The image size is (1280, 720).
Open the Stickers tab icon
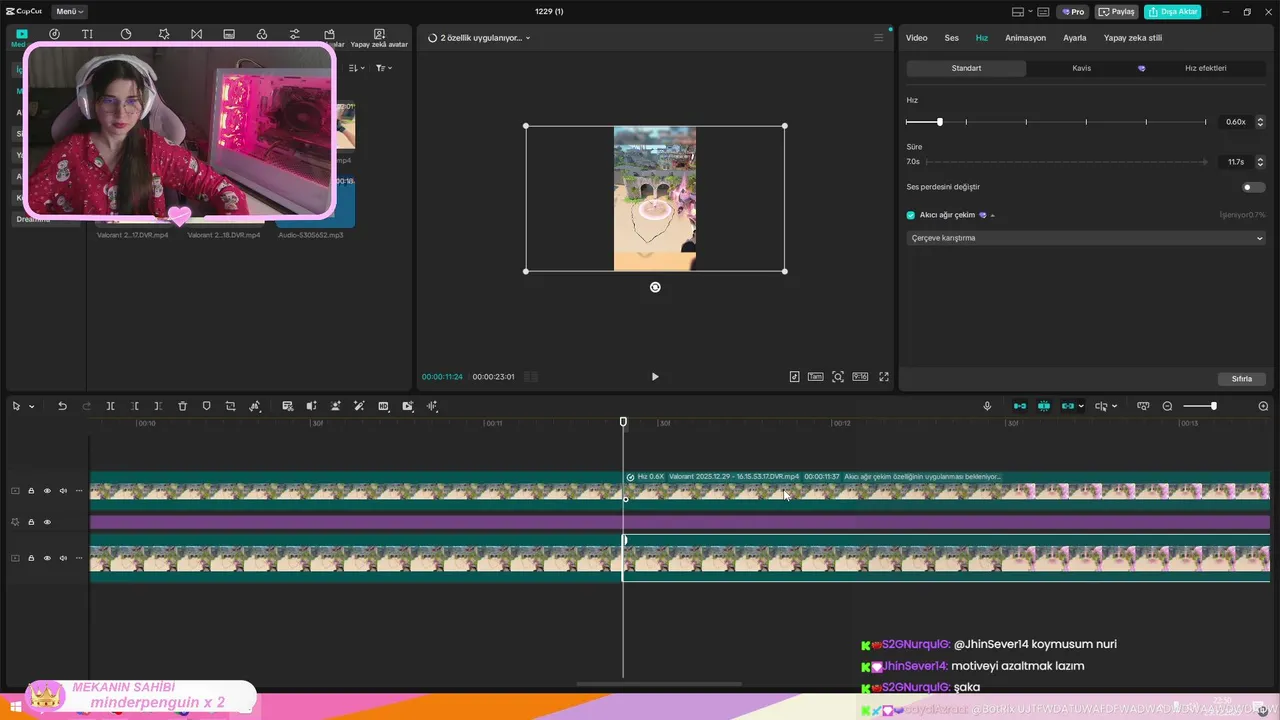click(126, 34)
